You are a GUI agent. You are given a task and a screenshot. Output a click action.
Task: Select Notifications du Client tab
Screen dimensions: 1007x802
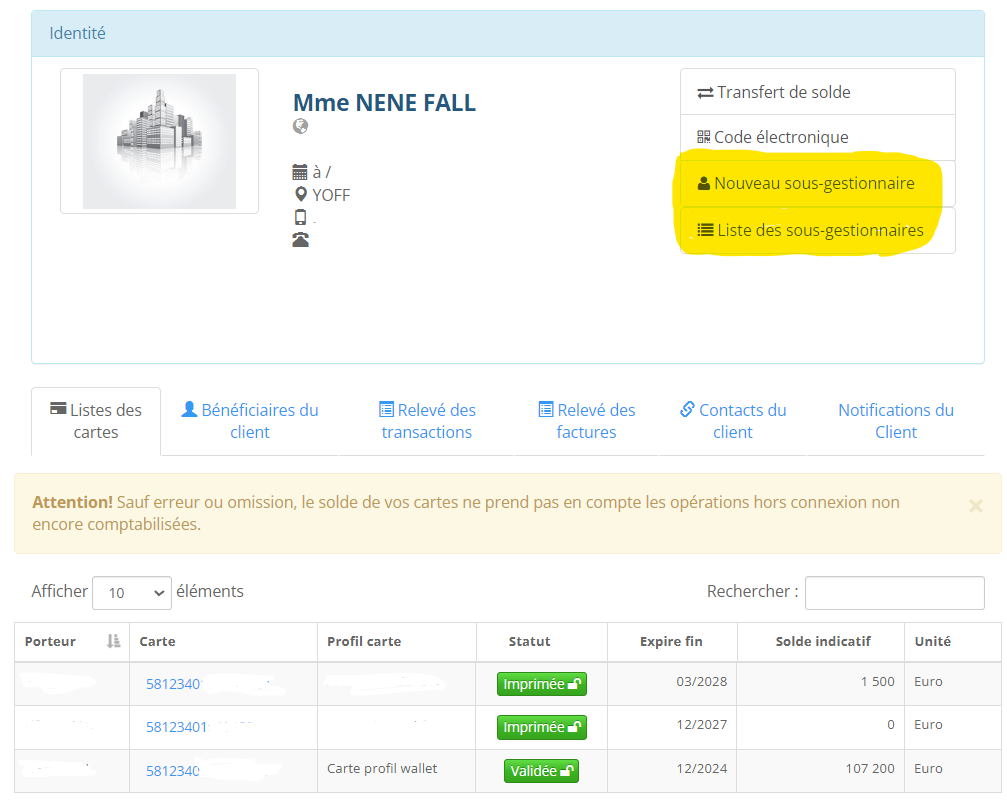click(x=896, y=421)
